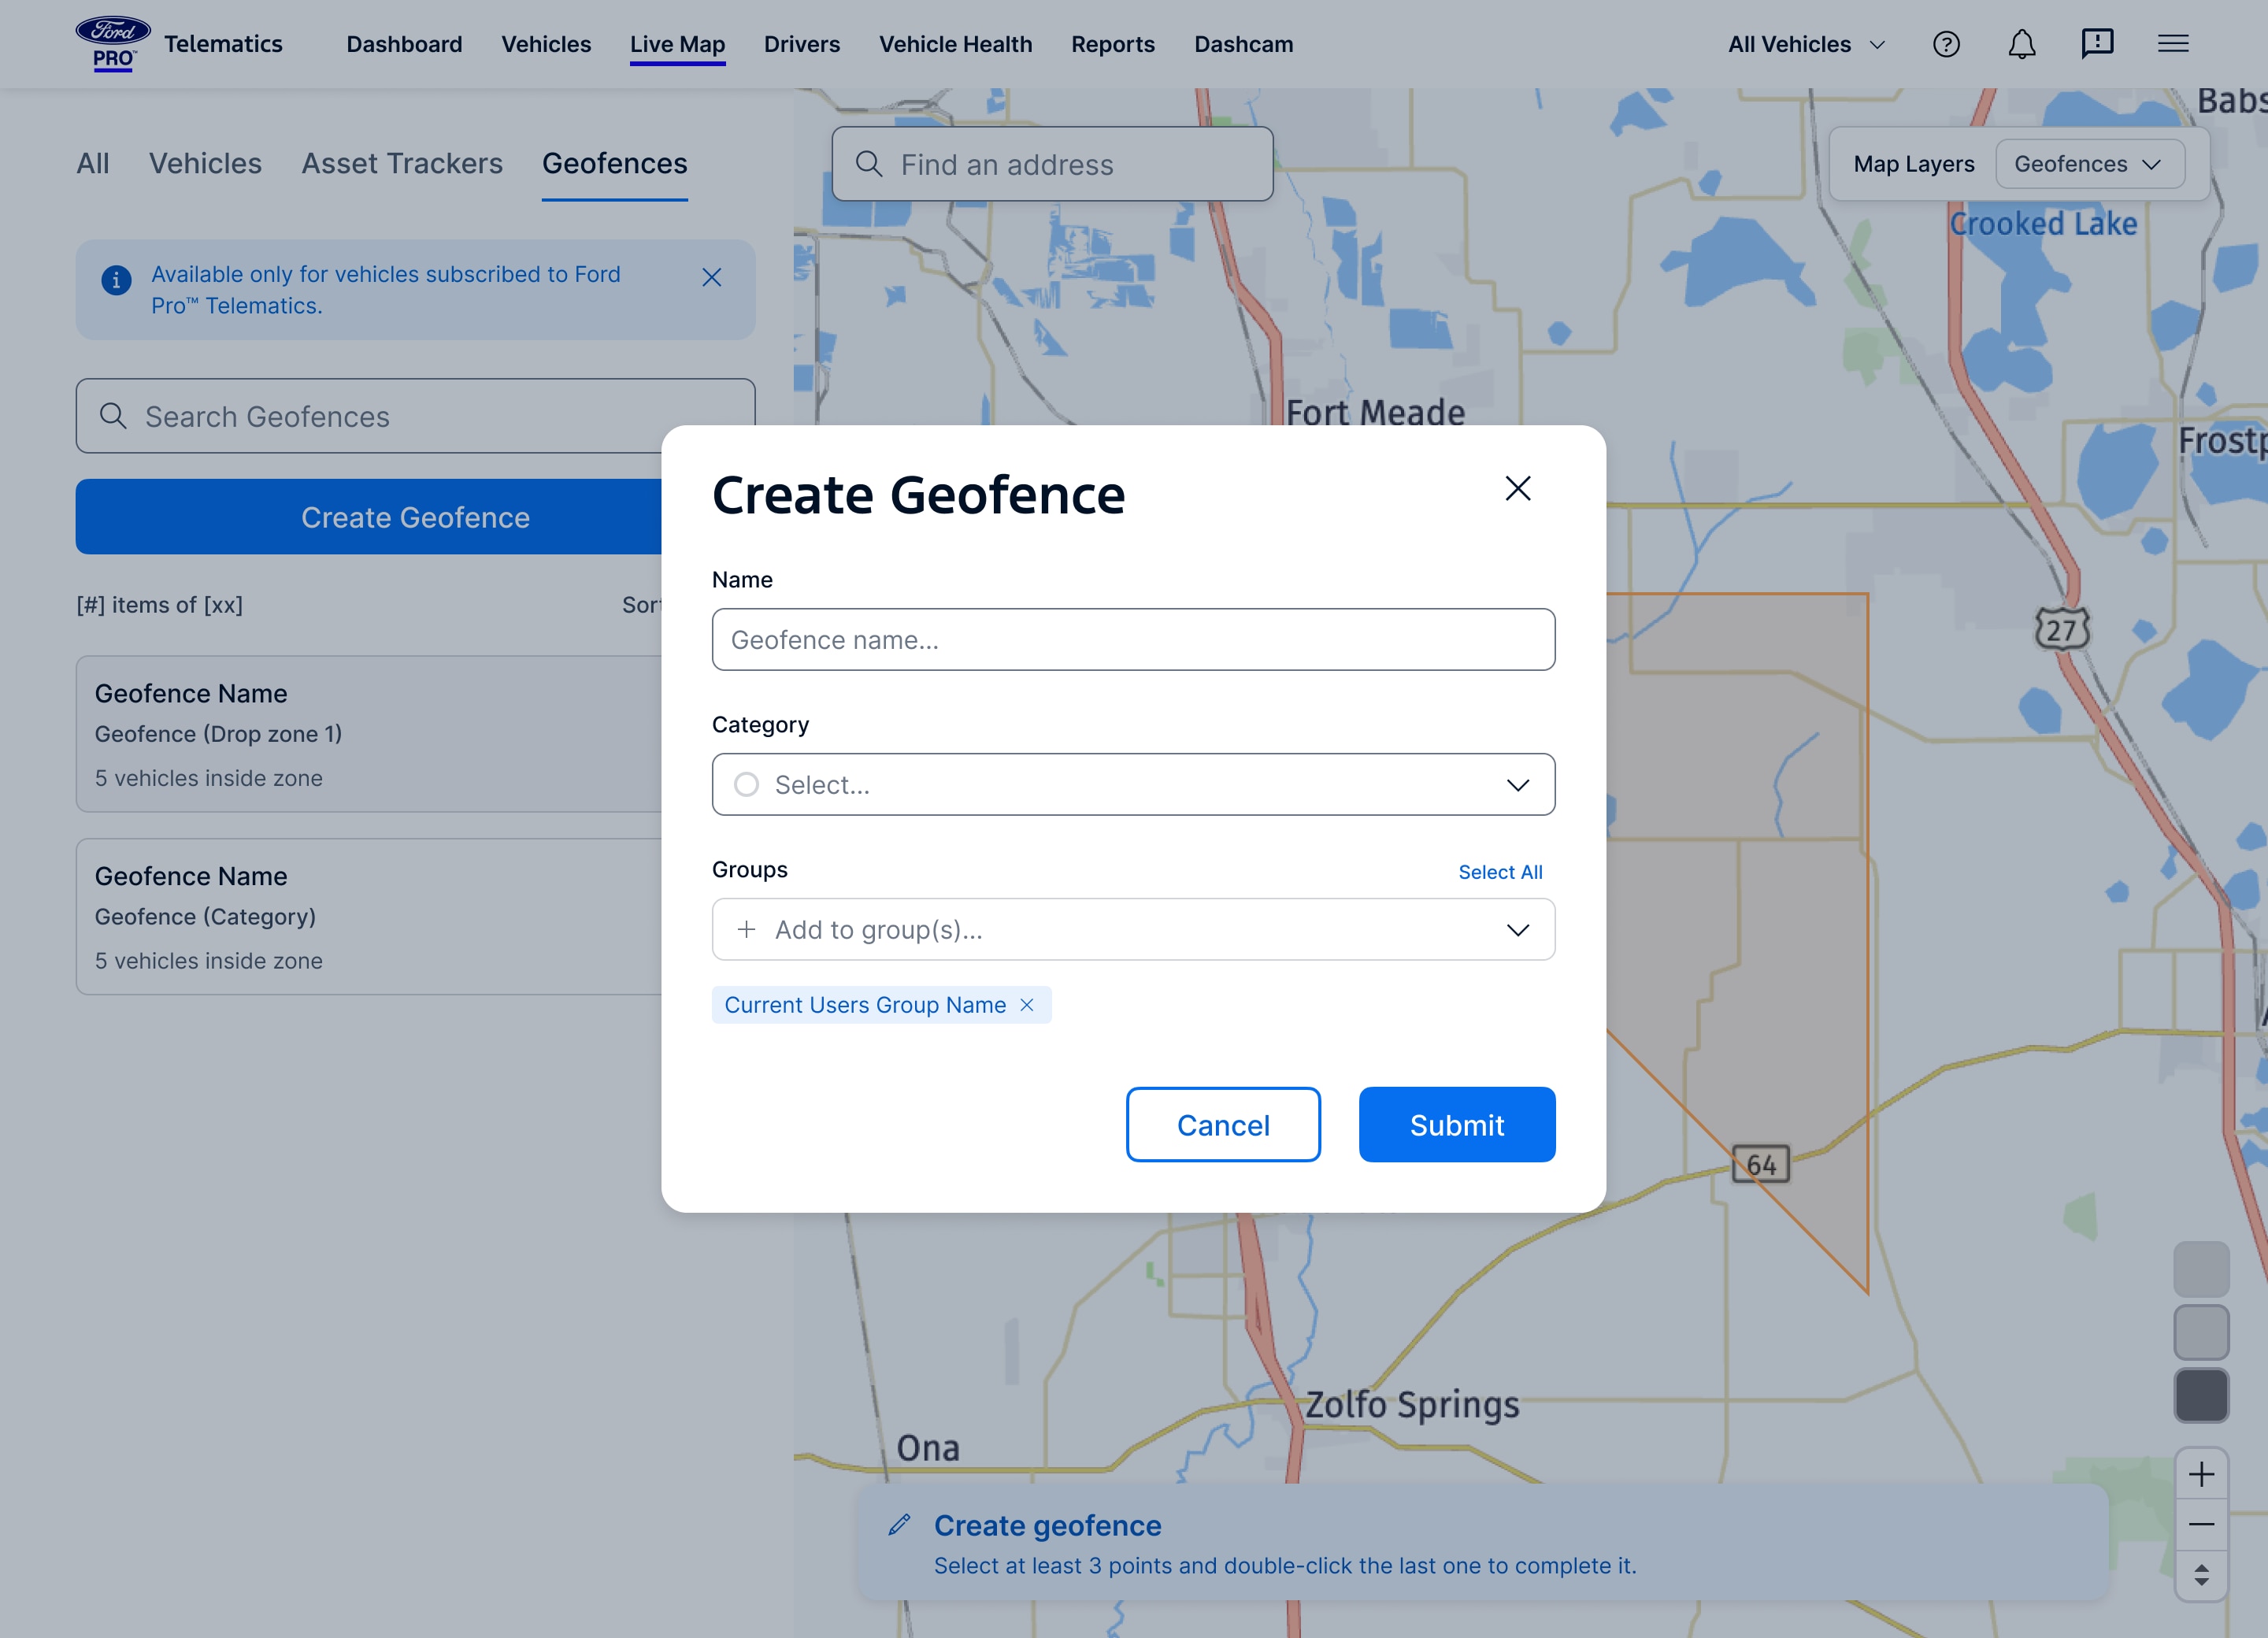Click the Ford Pro logo
The width and height of the screenshot is (2268, 1638).
[111, 42]
